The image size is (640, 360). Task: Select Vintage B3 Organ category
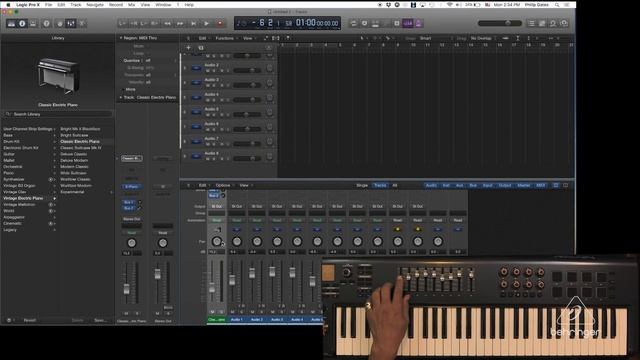19,186
